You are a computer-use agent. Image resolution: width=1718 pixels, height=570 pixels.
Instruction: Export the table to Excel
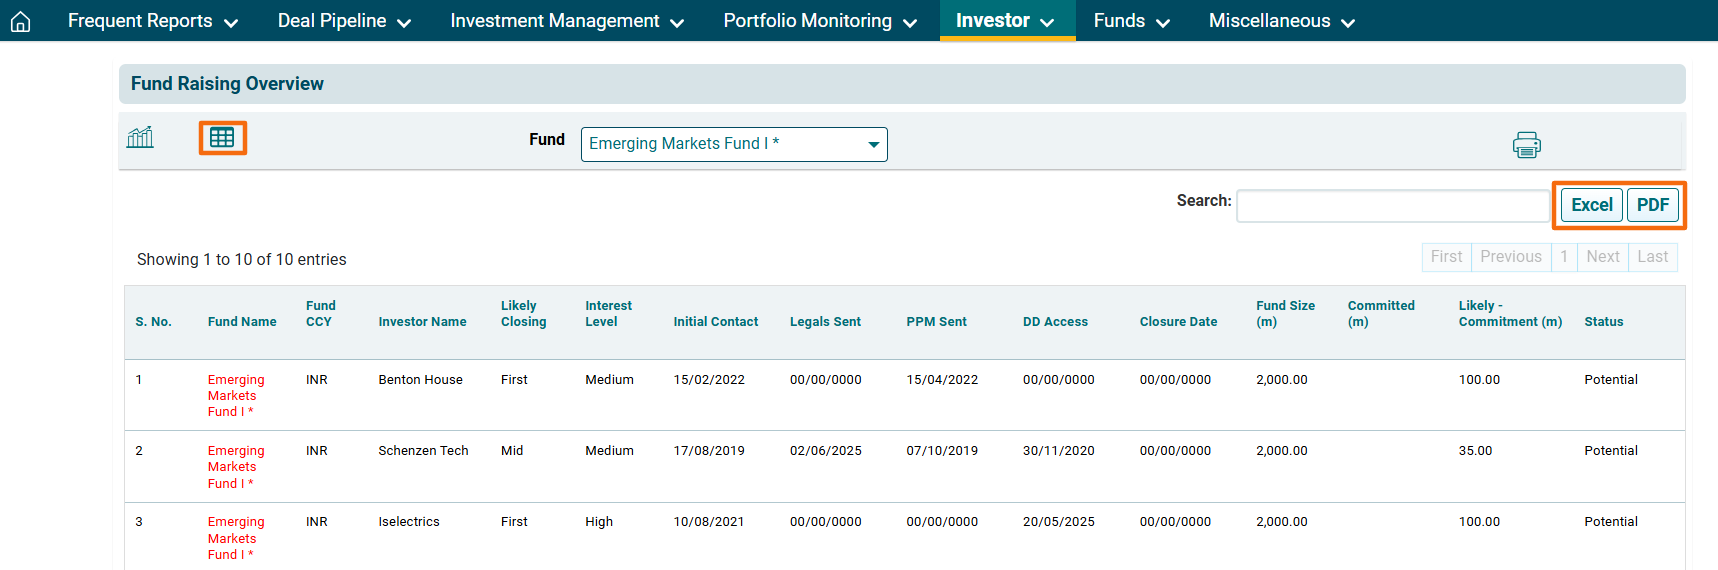coord(1591,205)
